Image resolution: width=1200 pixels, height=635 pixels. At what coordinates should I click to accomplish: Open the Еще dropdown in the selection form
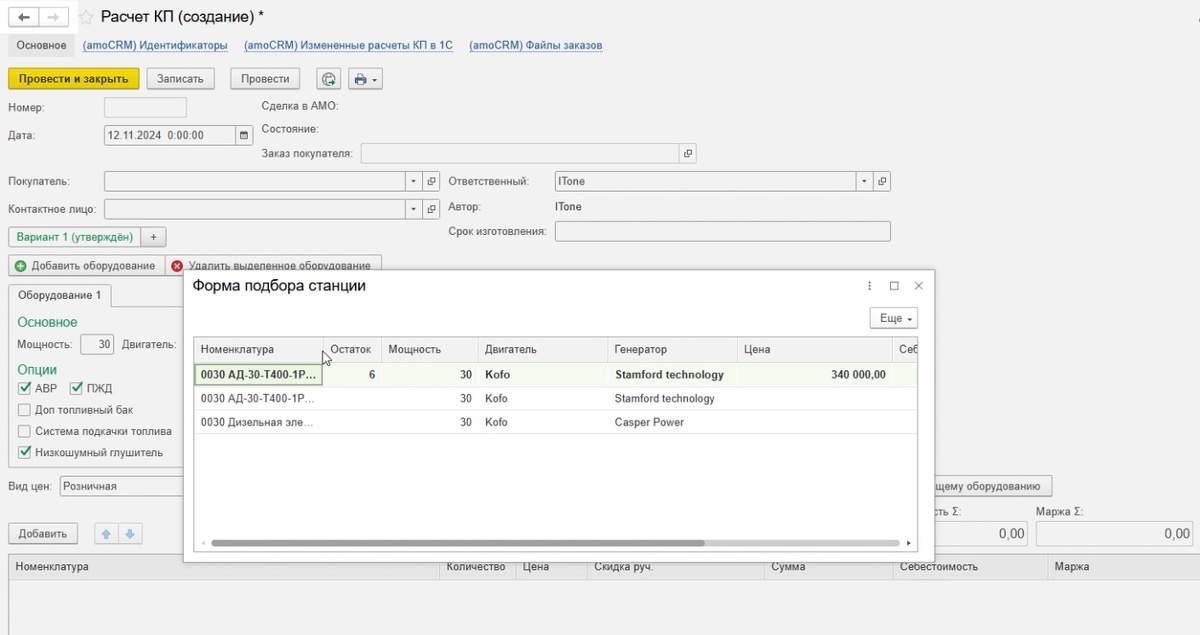click(x=894, y=318)
